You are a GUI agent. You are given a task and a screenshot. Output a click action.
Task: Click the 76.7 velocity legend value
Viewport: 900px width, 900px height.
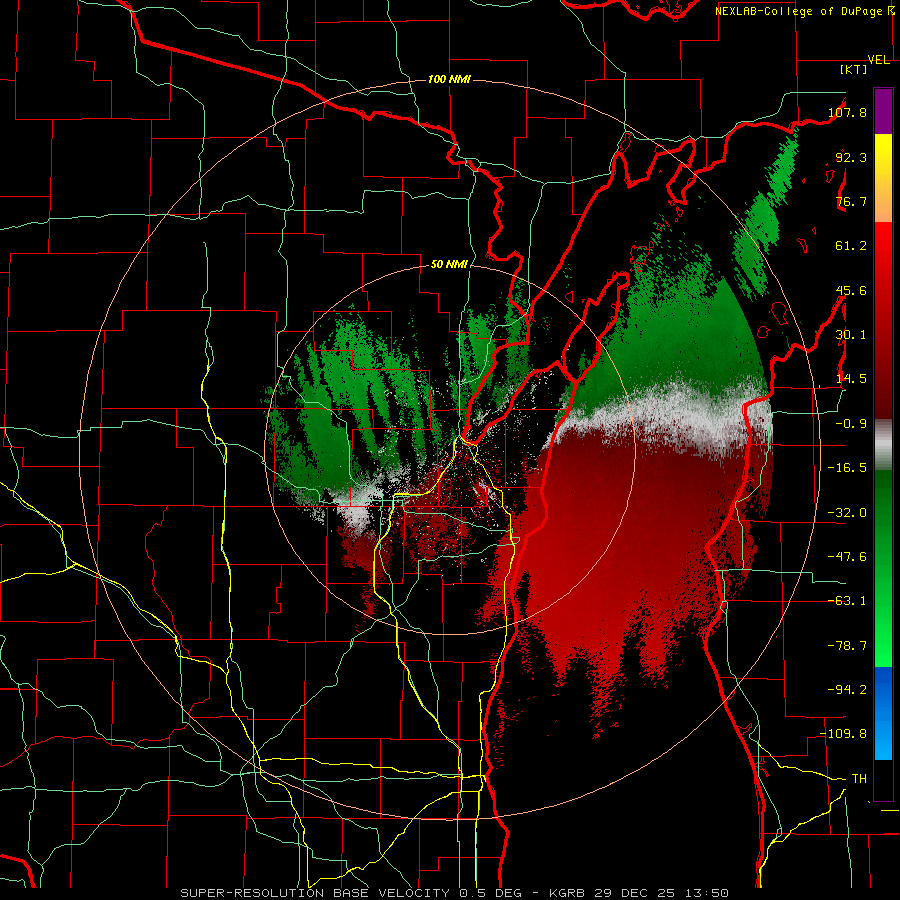pyautogui.click(x=851, y=201)
